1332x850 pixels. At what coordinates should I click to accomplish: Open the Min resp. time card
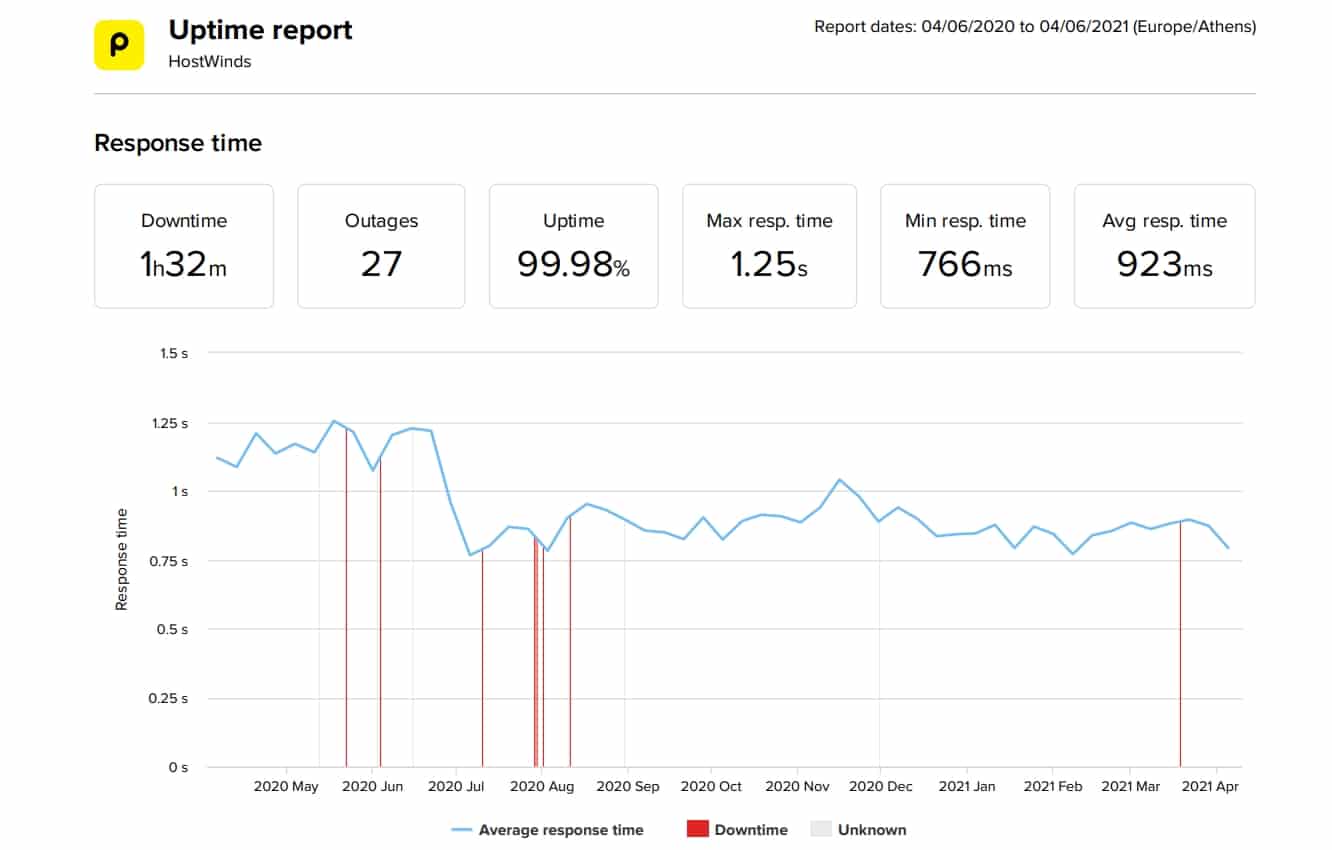point(965,246)
